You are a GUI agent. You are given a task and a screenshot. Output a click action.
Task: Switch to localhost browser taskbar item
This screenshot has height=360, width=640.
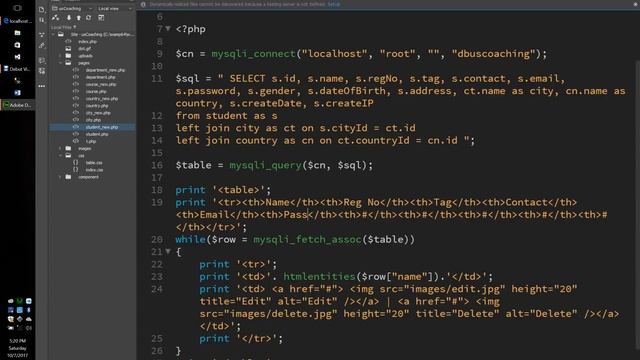17,21
